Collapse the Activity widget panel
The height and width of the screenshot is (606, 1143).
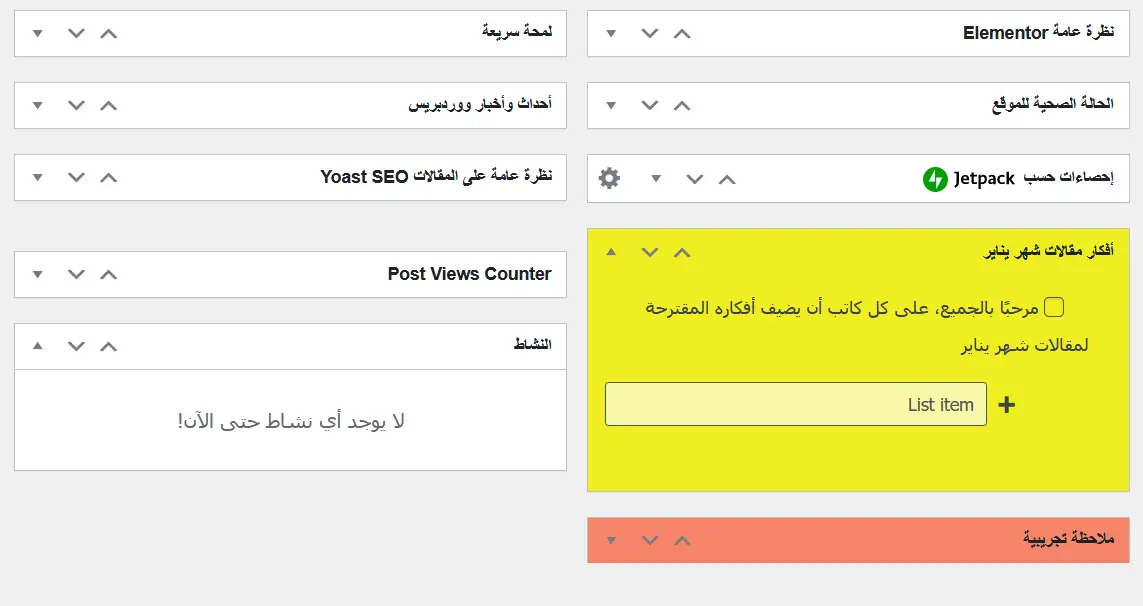pos(38,346)
